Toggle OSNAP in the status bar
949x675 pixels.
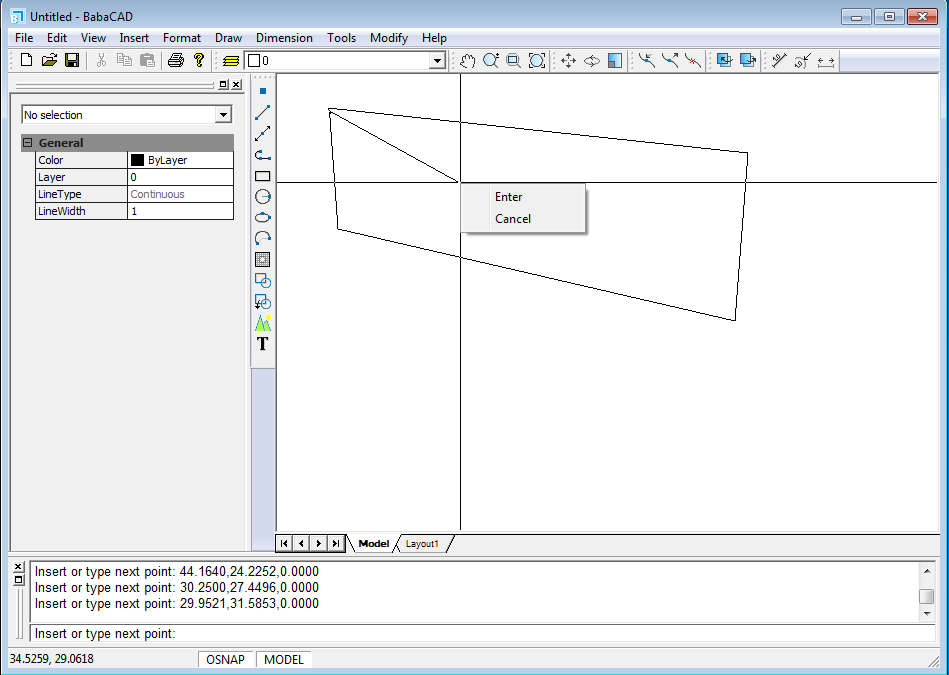(x=226, y=660)
